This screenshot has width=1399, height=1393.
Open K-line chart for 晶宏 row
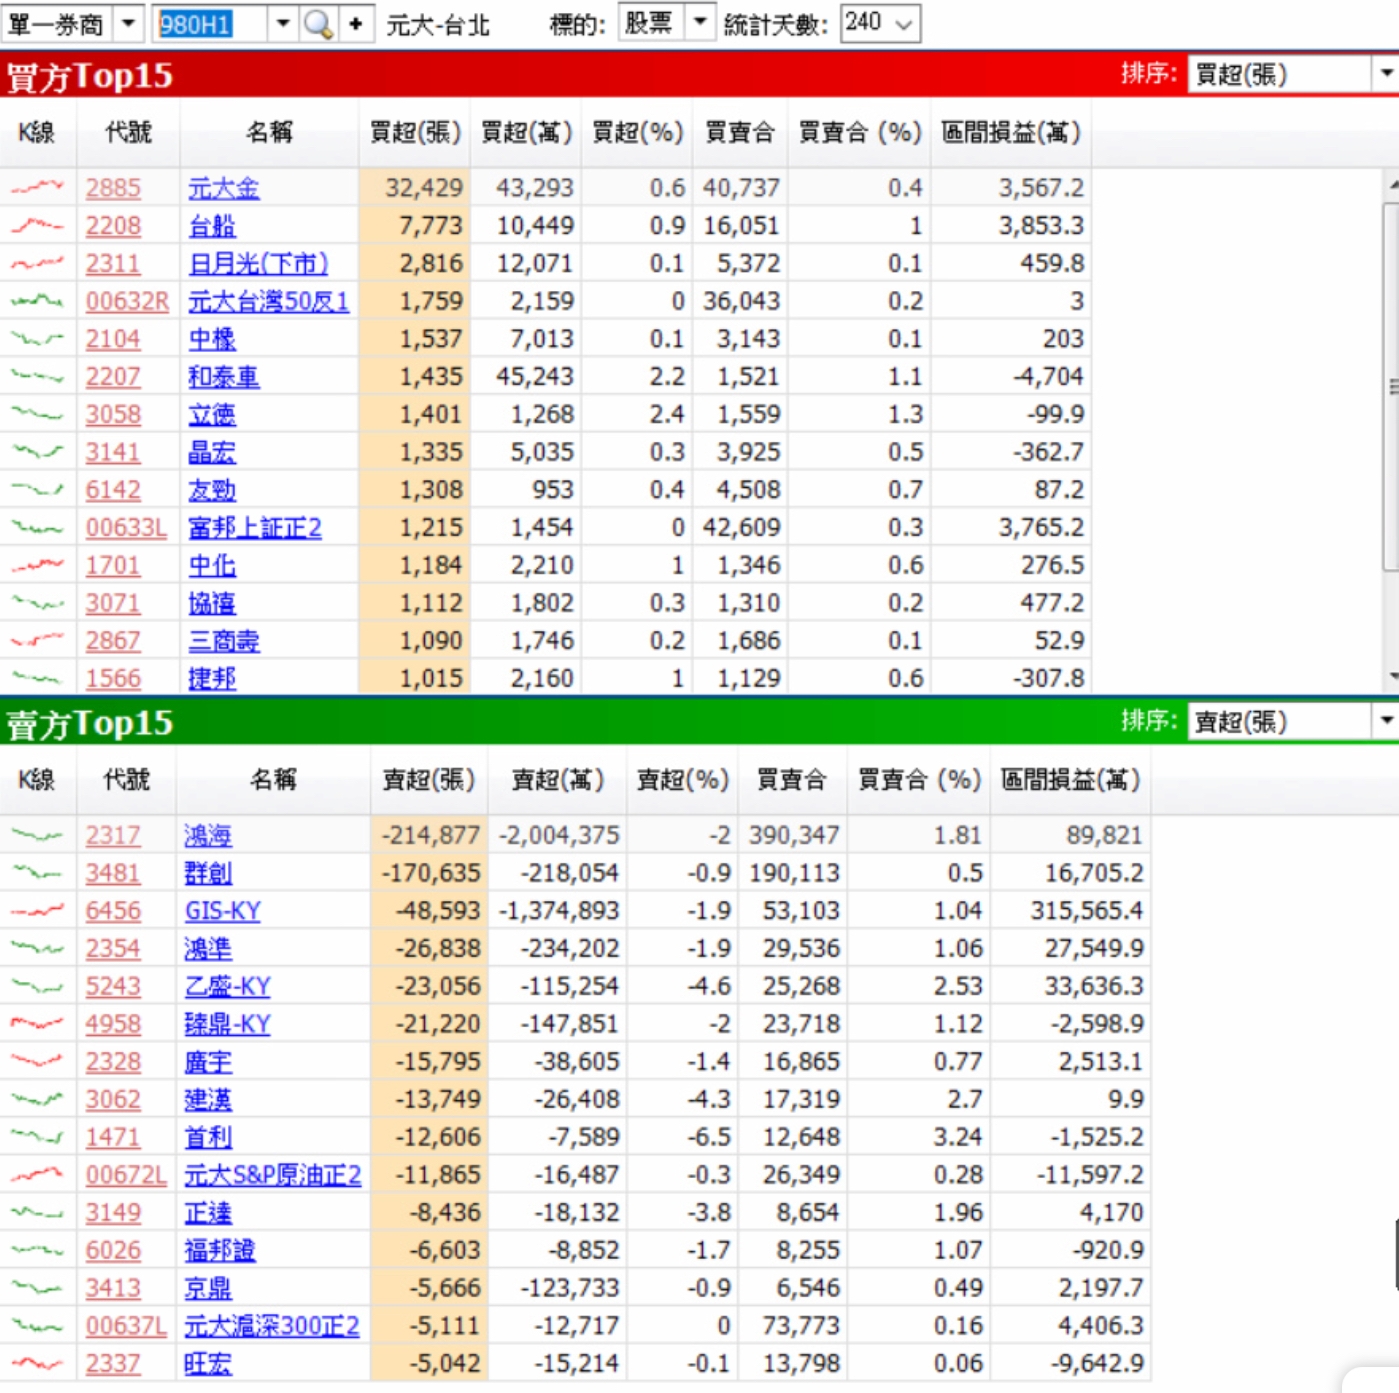[x=37, y=451]
